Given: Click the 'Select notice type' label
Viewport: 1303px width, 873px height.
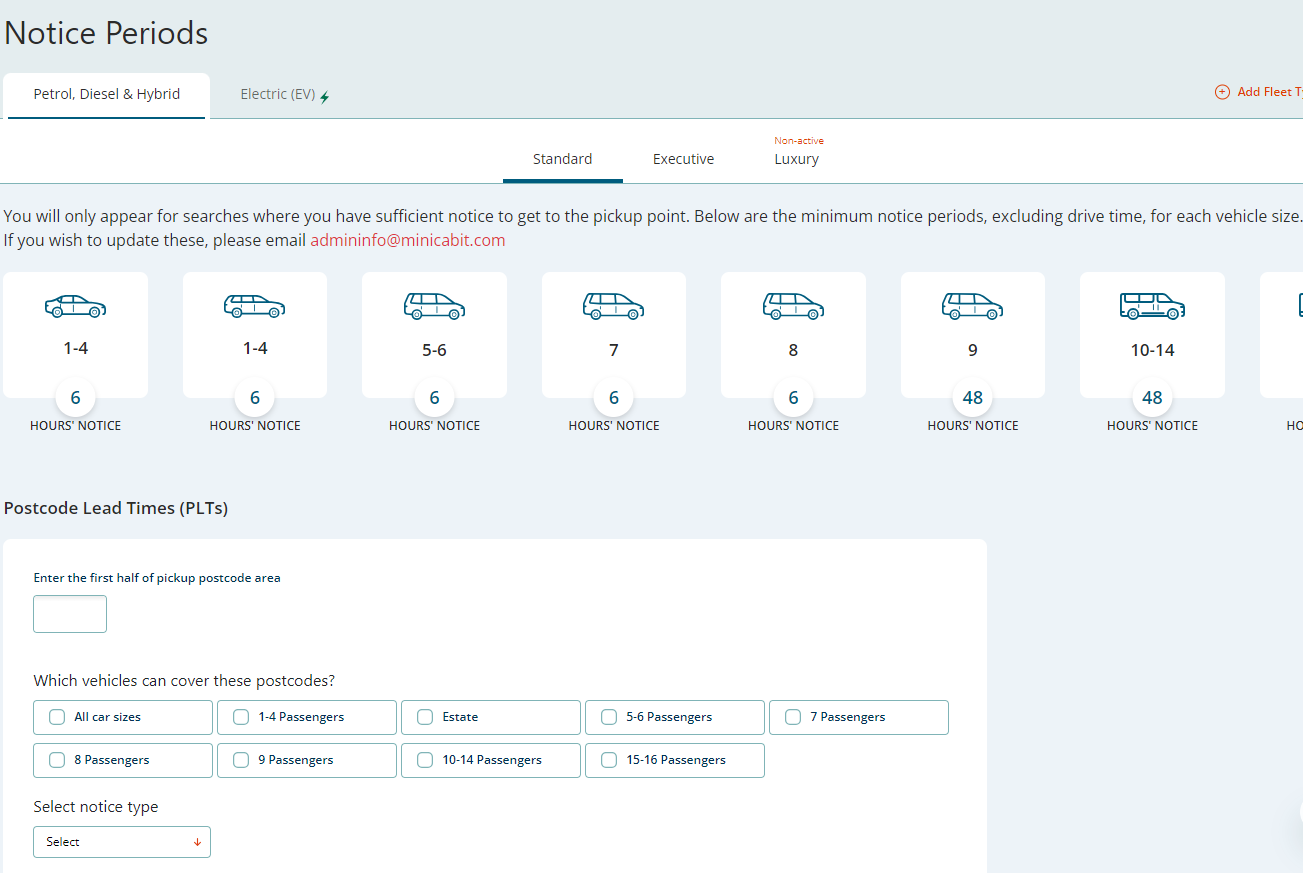Looking at the screenshot, I should pos(96,807).
